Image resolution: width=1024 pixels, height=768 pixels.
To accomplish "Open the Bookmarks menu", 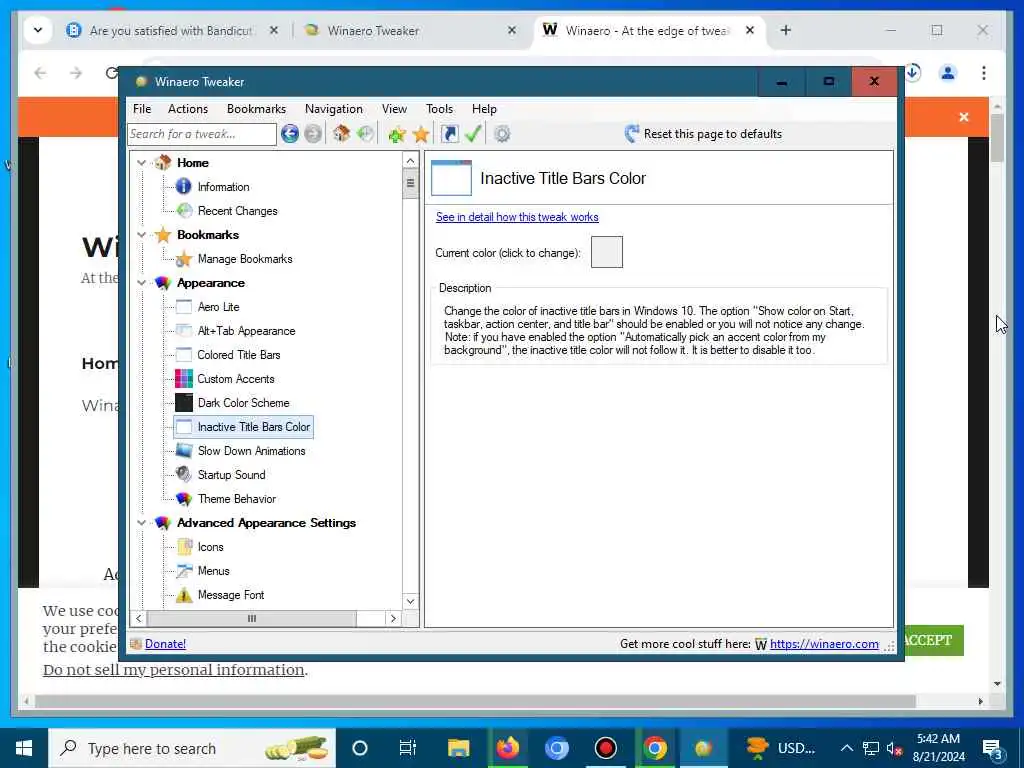I will 256,109.
